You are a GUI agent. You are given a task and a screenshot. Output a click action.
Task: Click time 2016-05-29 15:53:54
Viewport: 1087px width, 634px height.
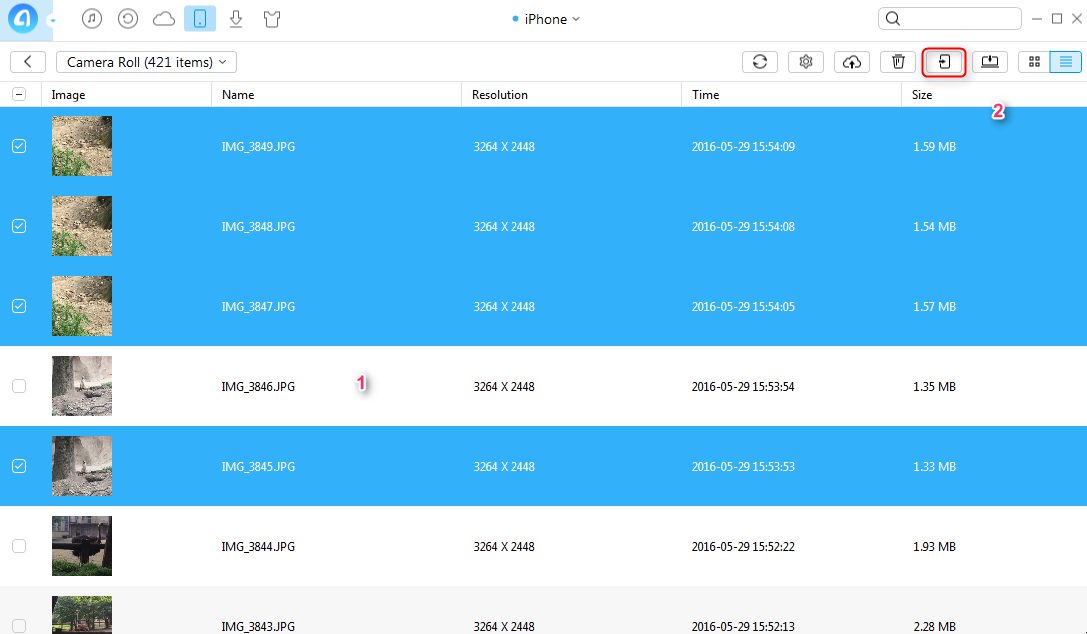[743, 387]
